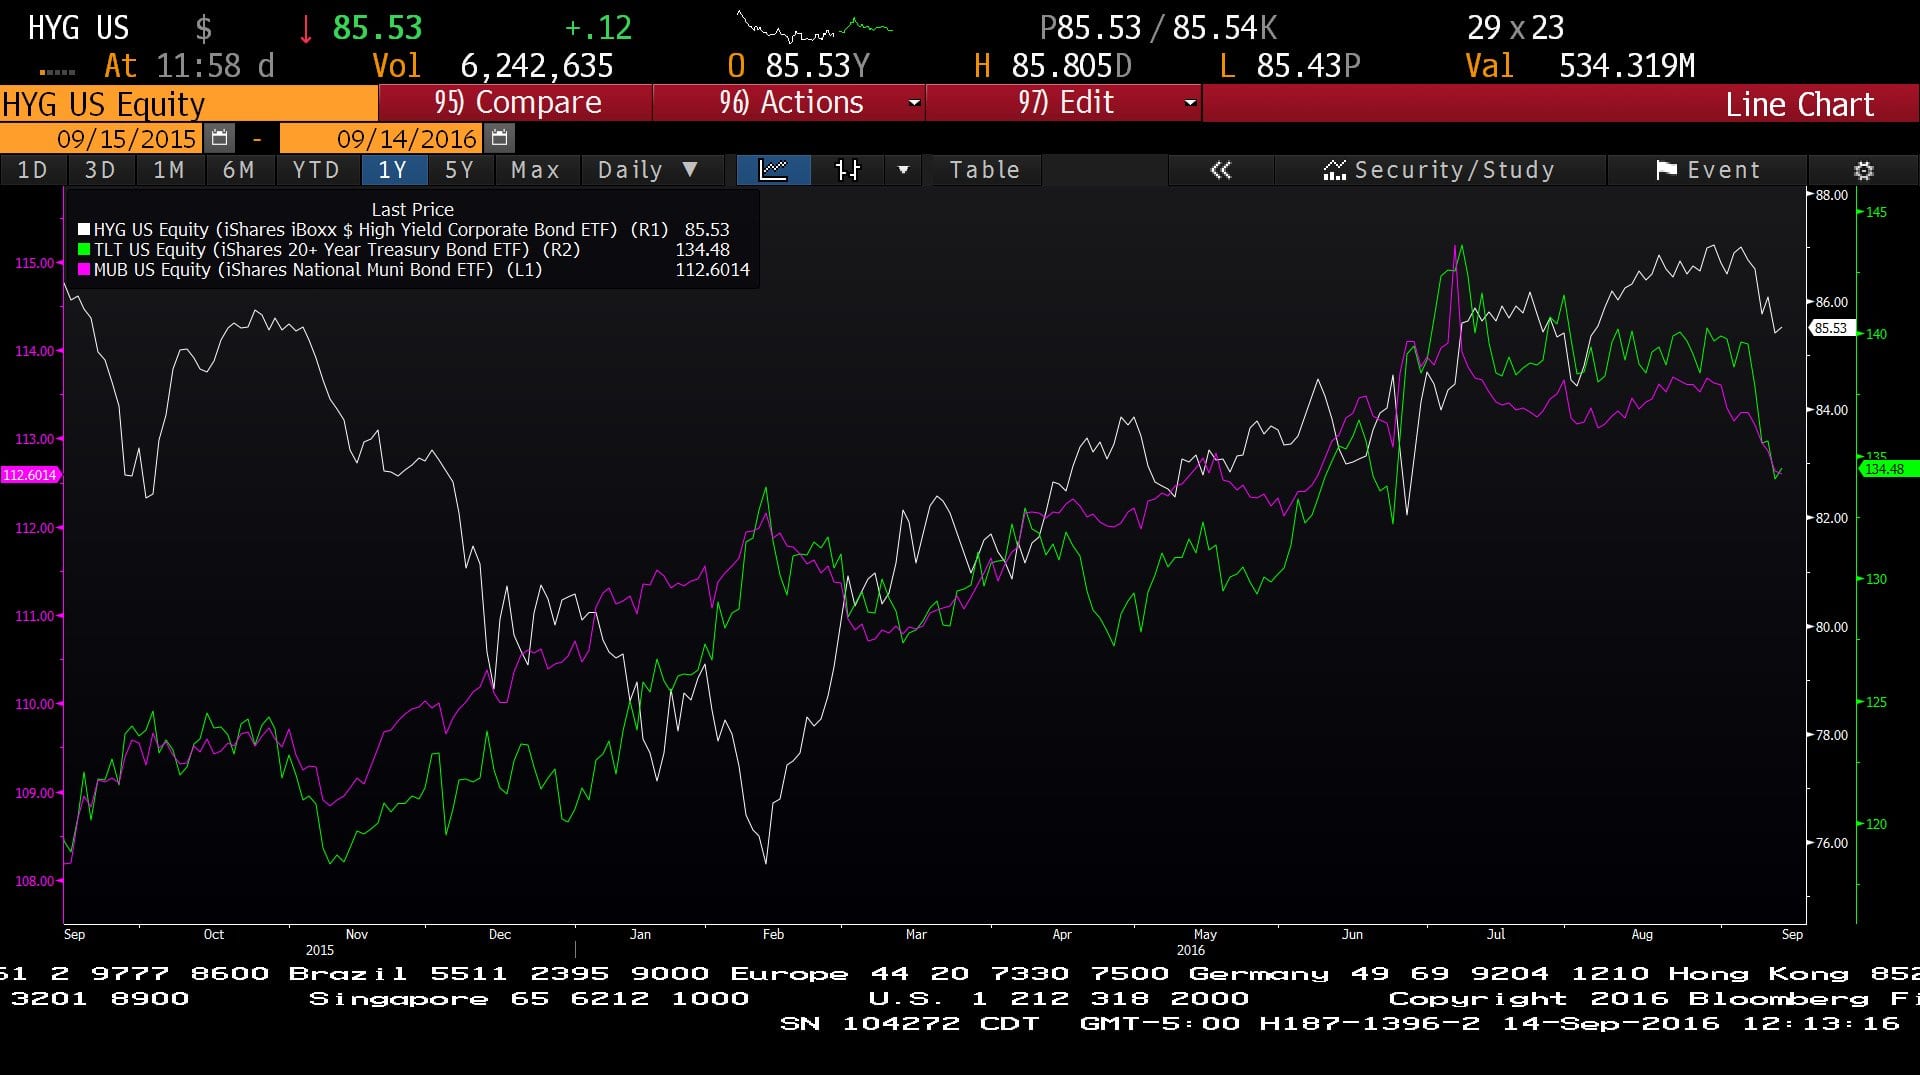
Task: Click the Last Price legend heading
Action: coord(412,209)
